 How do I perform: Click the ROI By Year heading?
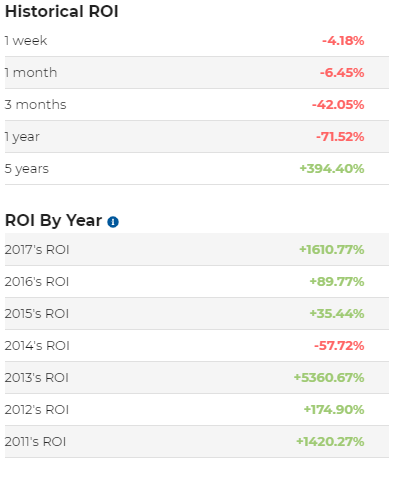[53, 220]
